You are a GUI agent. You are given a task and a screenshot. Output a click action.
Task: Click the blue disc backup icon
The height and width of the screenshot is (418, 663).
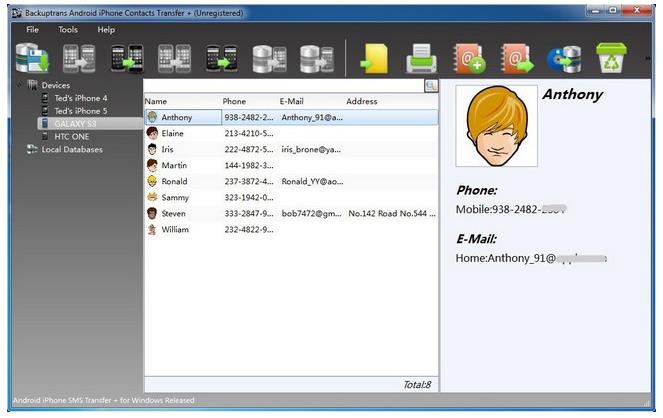(x=563, y=59)
